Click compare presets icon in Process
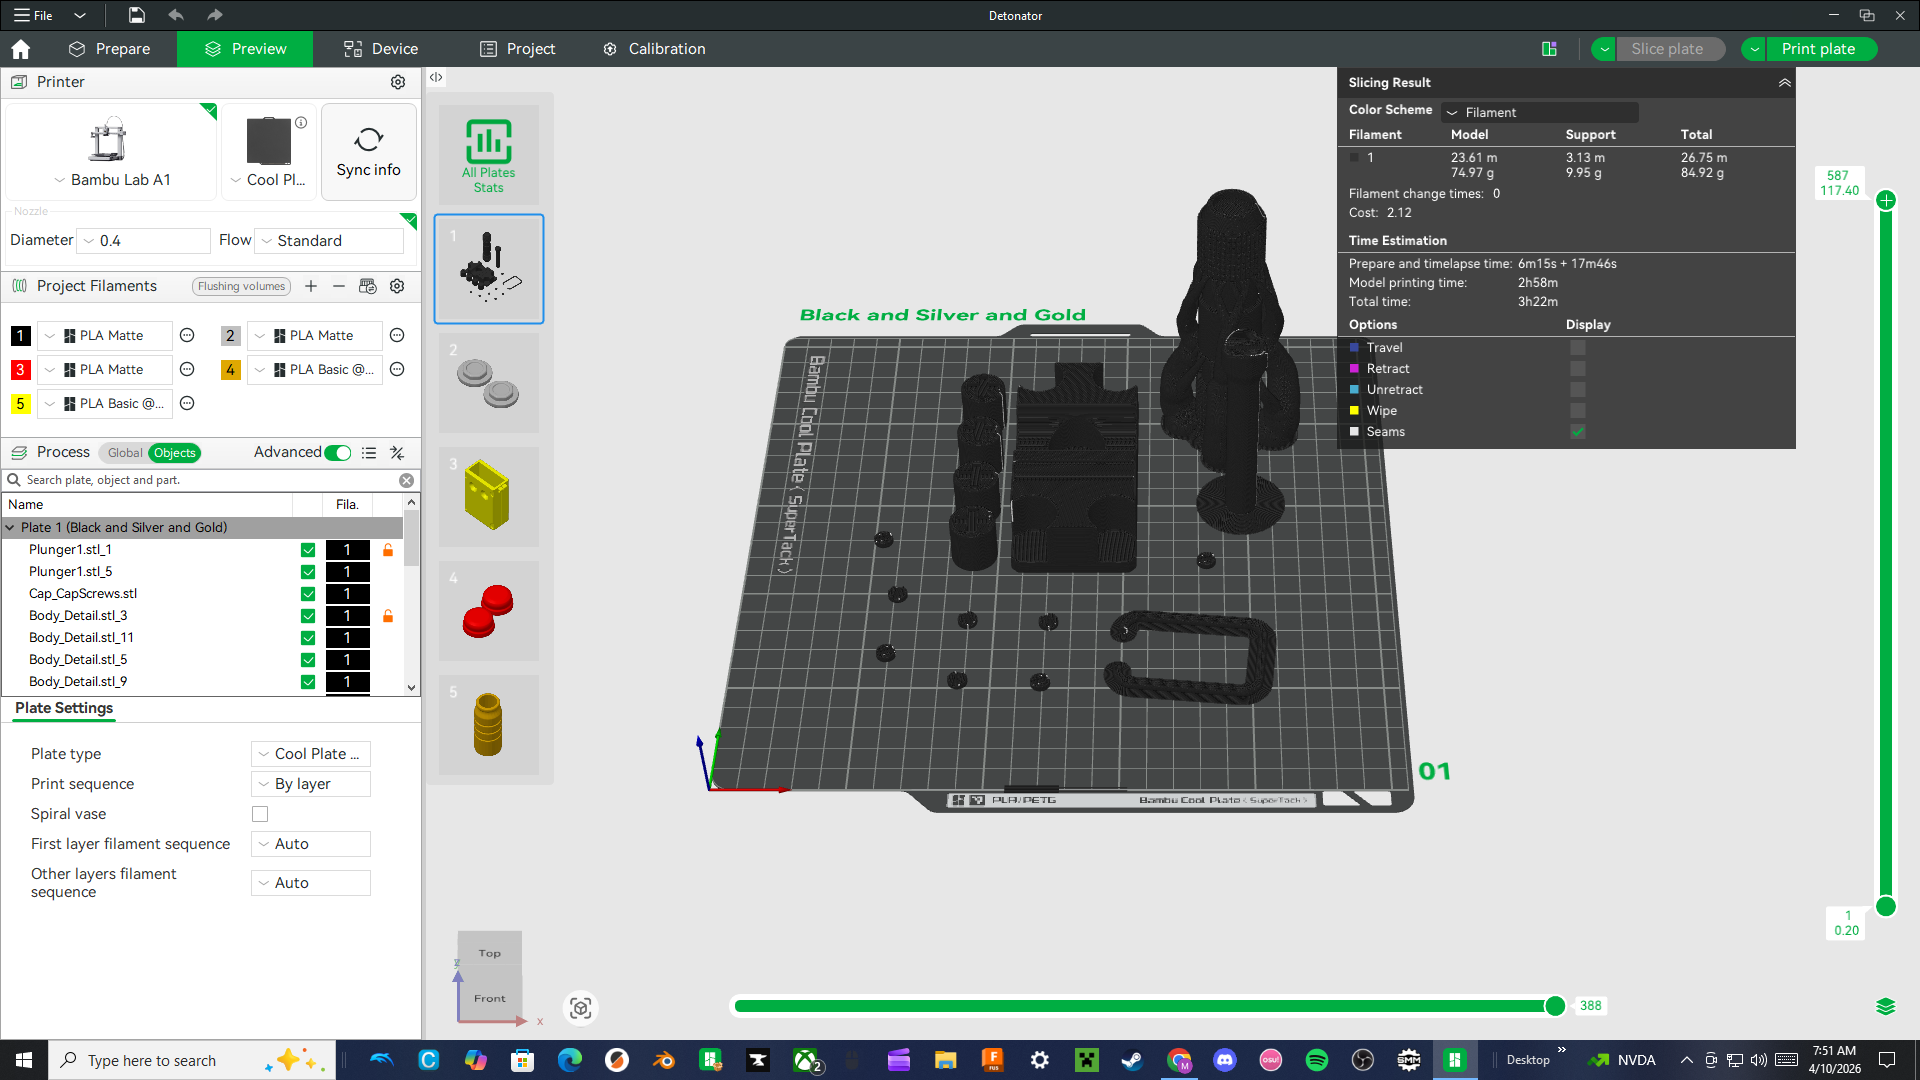1920x1080 pixels. coord(397,453)
